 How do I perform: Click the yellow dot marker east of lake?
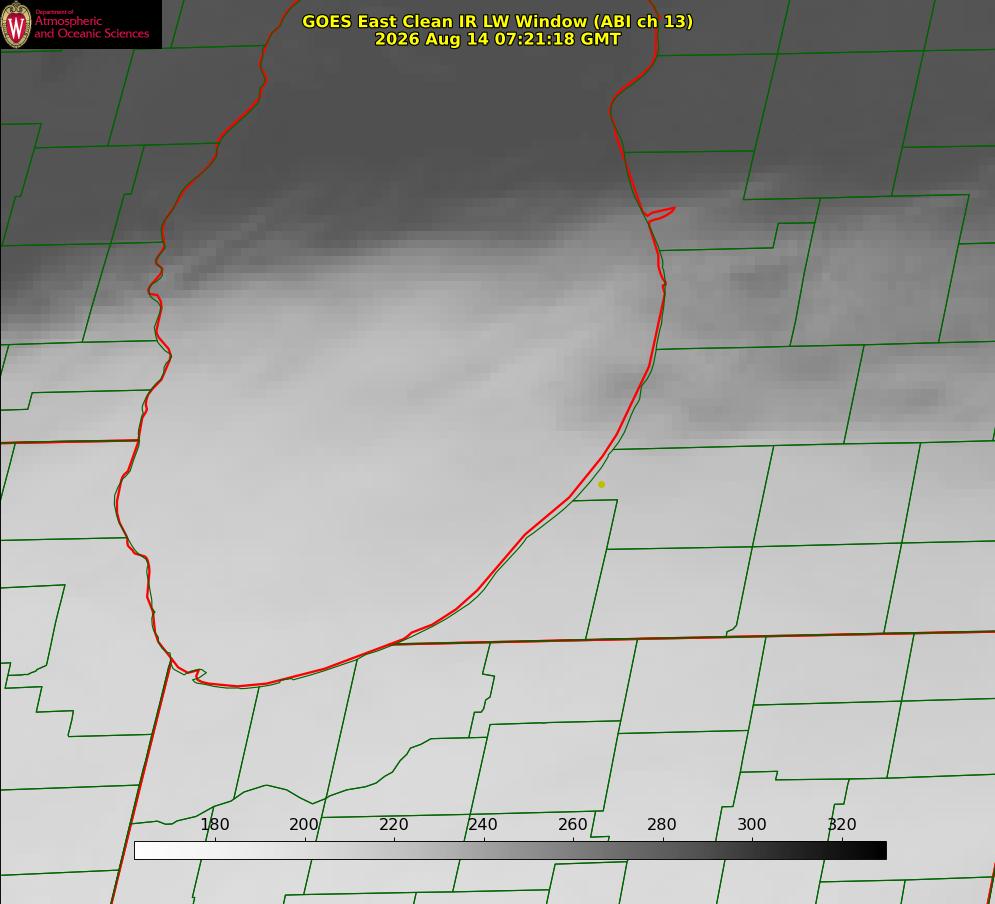pos(602,484)
